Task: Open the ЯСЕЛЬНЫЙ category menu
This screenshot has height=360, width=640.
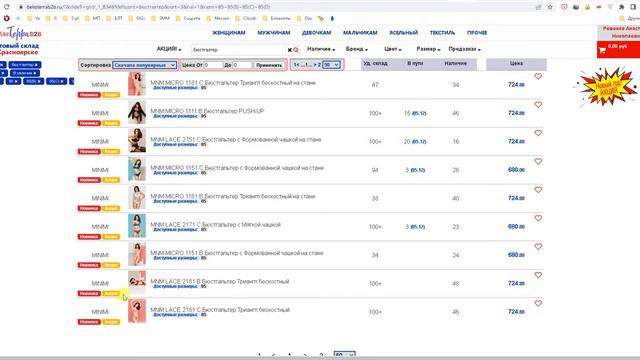Action: click(403, 33)
